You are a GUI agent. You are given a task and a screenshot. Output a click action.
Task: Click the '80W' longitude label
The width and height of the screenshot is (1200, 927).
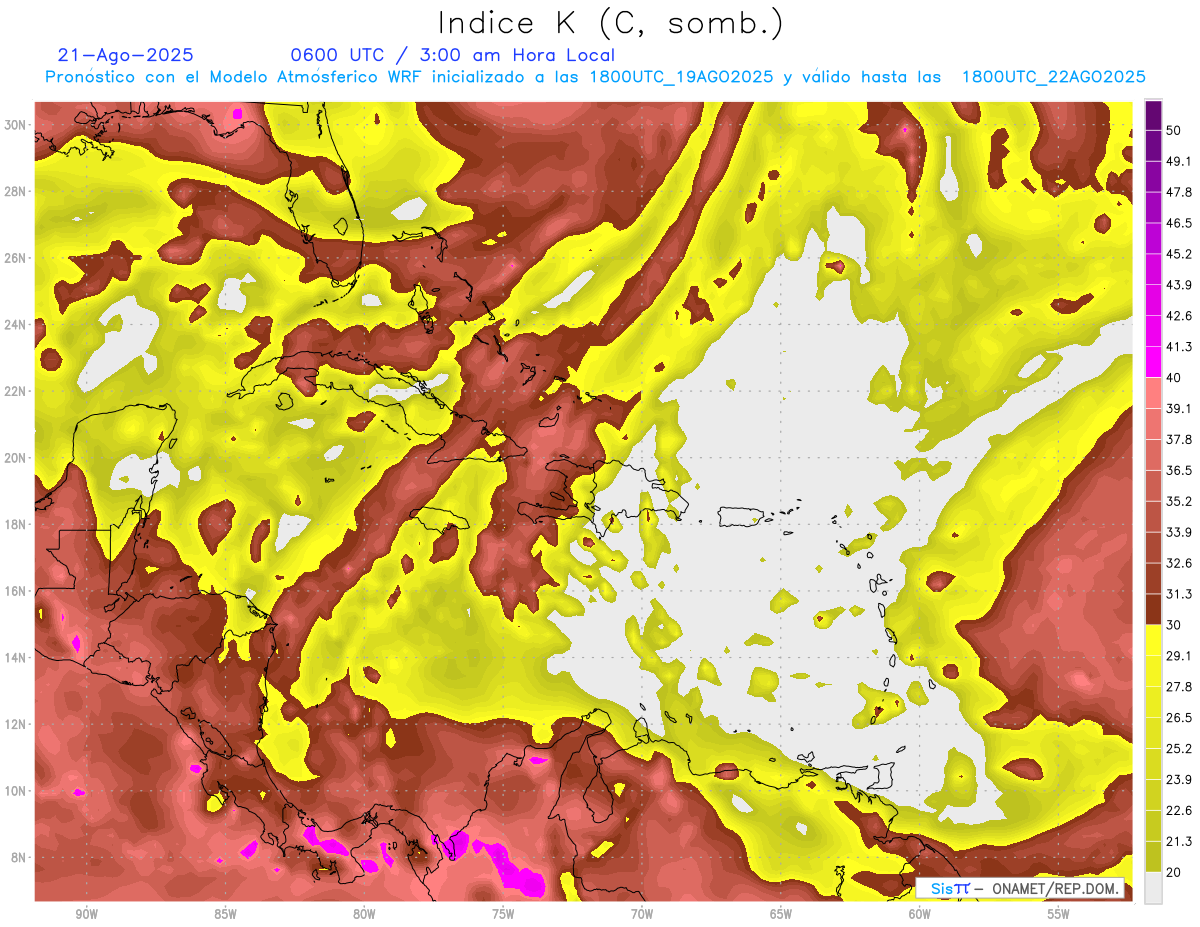[364, 913]
